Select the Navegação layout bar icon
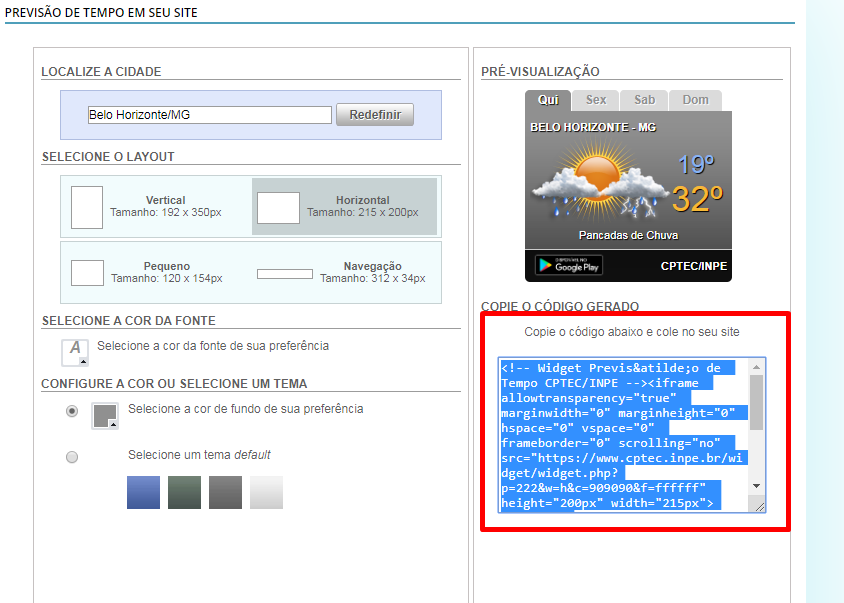Image resolution: width=844 pixels, height=603 pixels. tap(284, 273)
